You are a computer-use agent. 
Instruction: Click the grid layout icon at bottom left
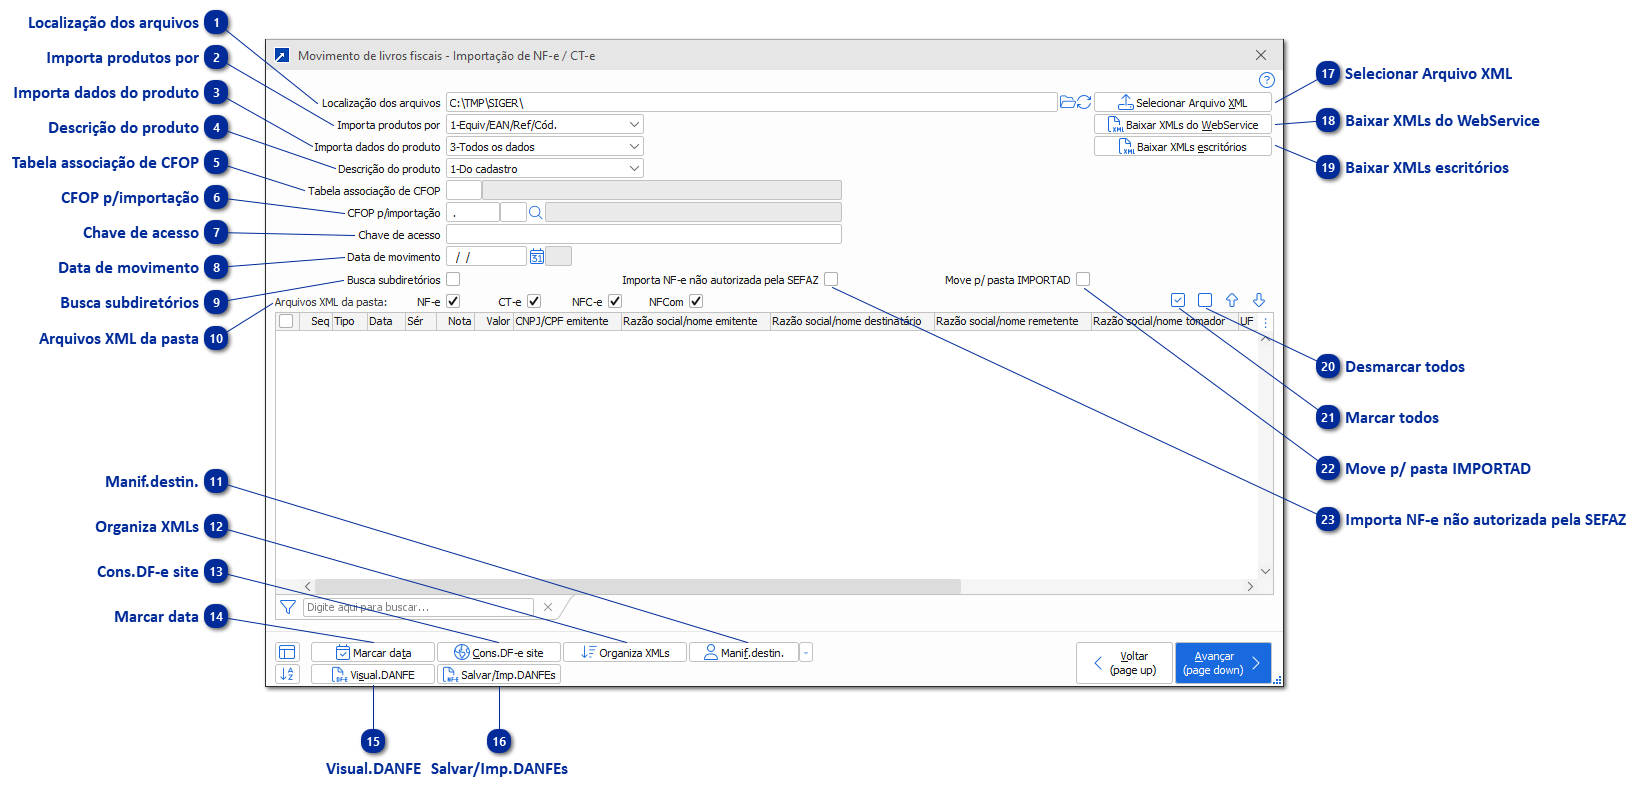(287, 652)
